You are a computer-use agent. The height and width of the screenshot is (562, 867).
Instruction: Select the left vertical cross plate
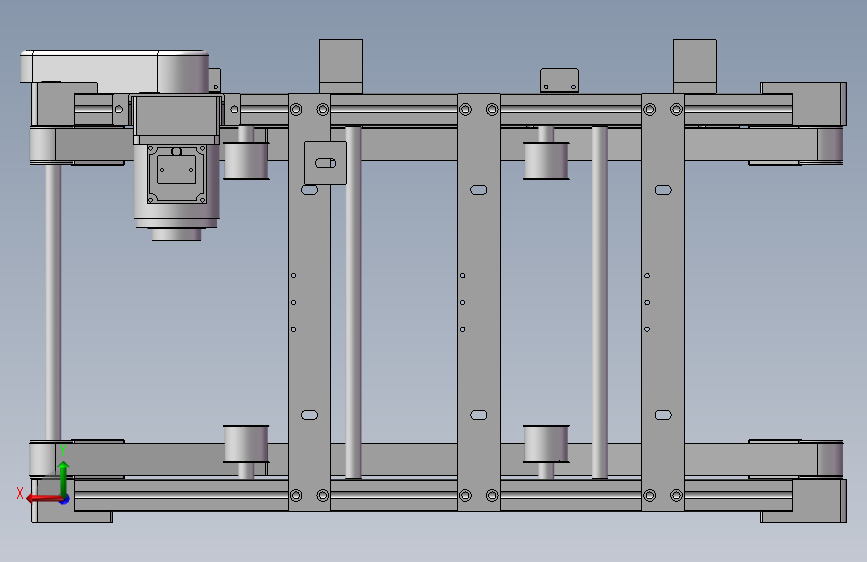click(x=310, y=302)
